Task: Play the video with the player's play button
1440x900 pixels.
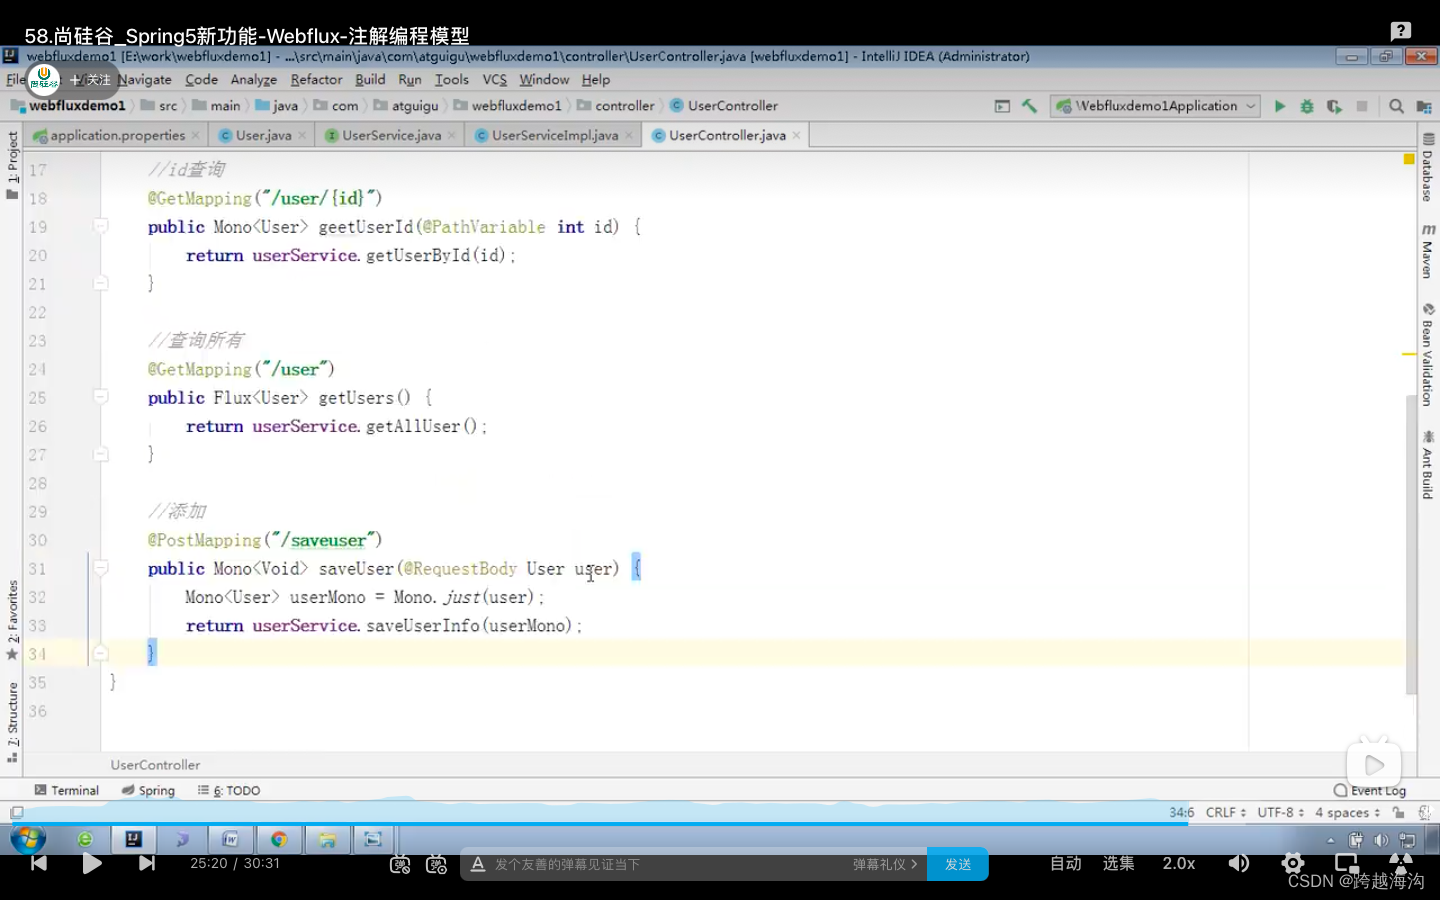Action: (92, 863)
